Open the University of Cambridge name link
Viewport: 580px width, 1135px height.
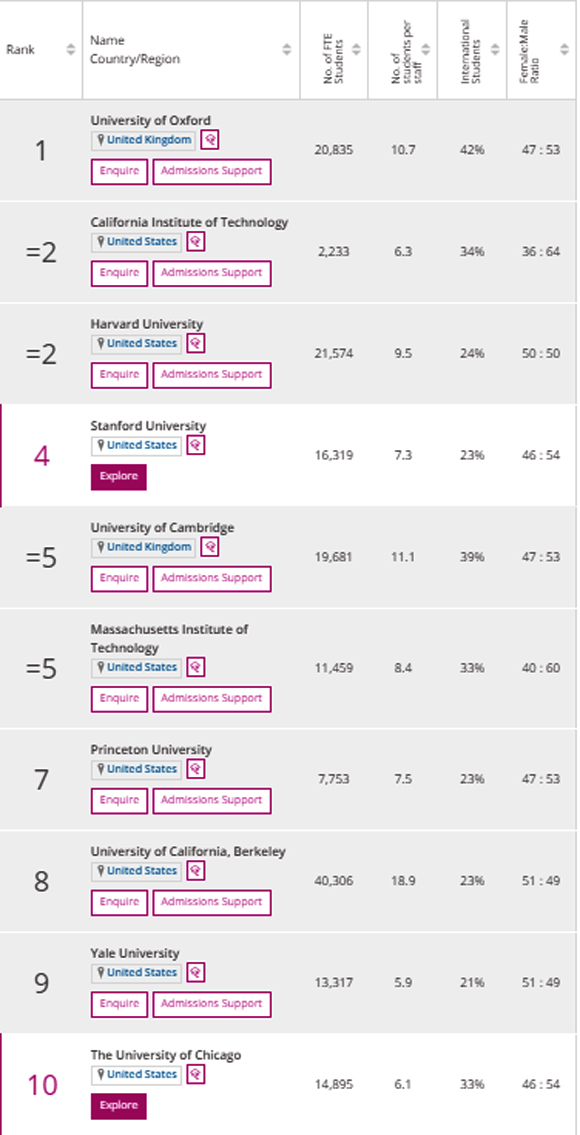click(162, 528)
